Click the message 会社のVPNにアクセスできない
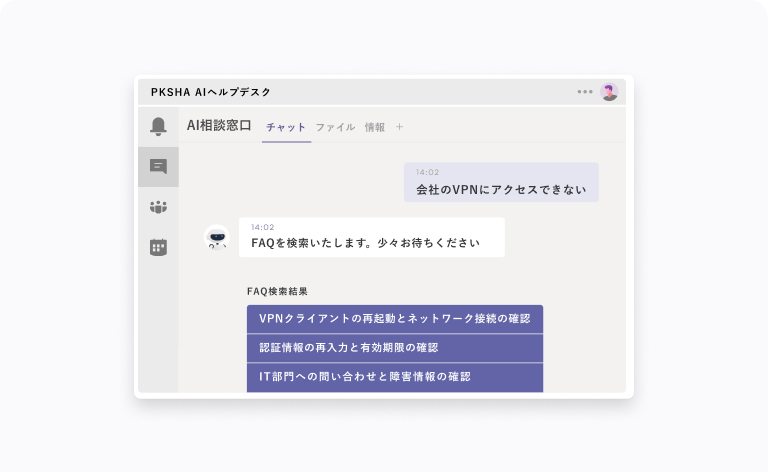 point(501,182)
